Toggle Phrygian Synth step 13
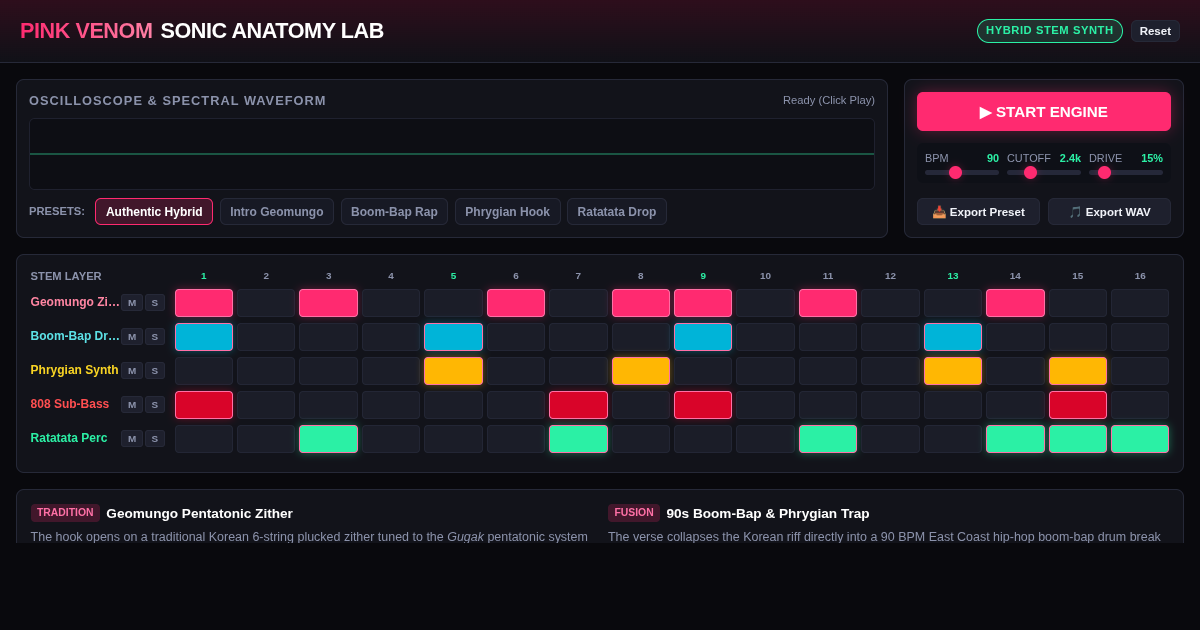1200x630 pixels. 953,371
